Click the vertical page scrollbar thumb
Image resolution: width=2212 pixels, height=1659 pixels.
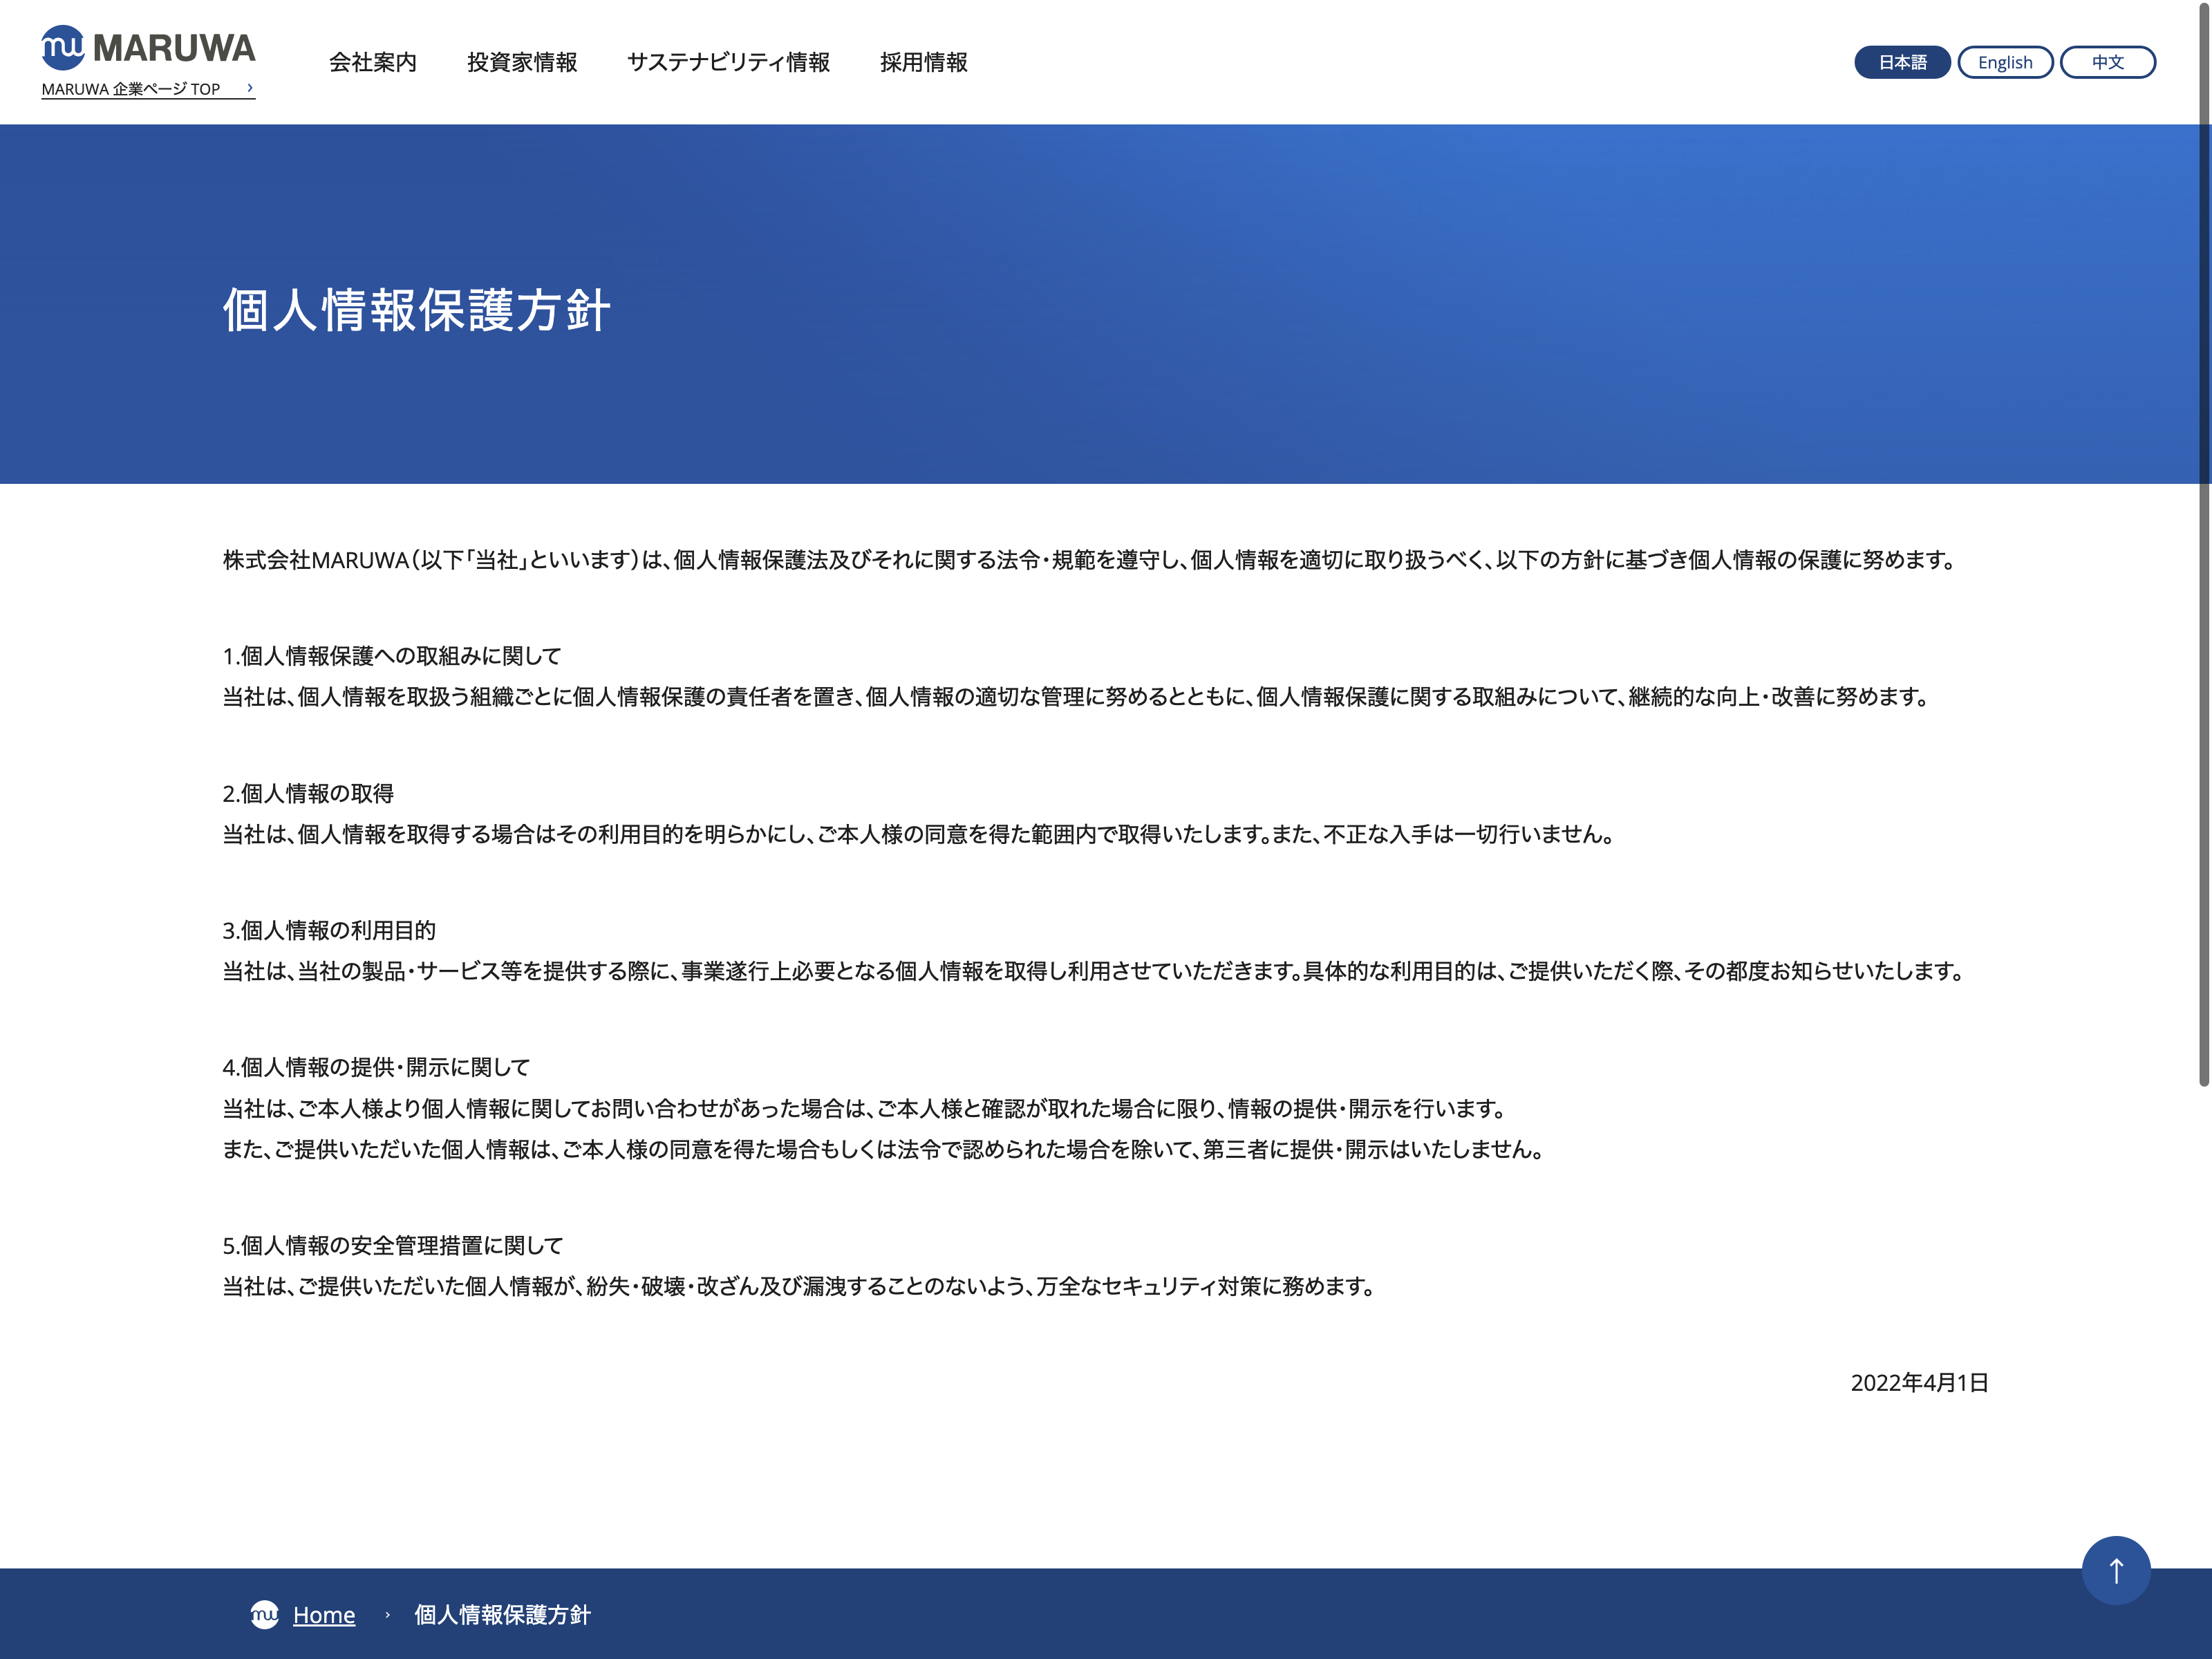[2203, 545]
